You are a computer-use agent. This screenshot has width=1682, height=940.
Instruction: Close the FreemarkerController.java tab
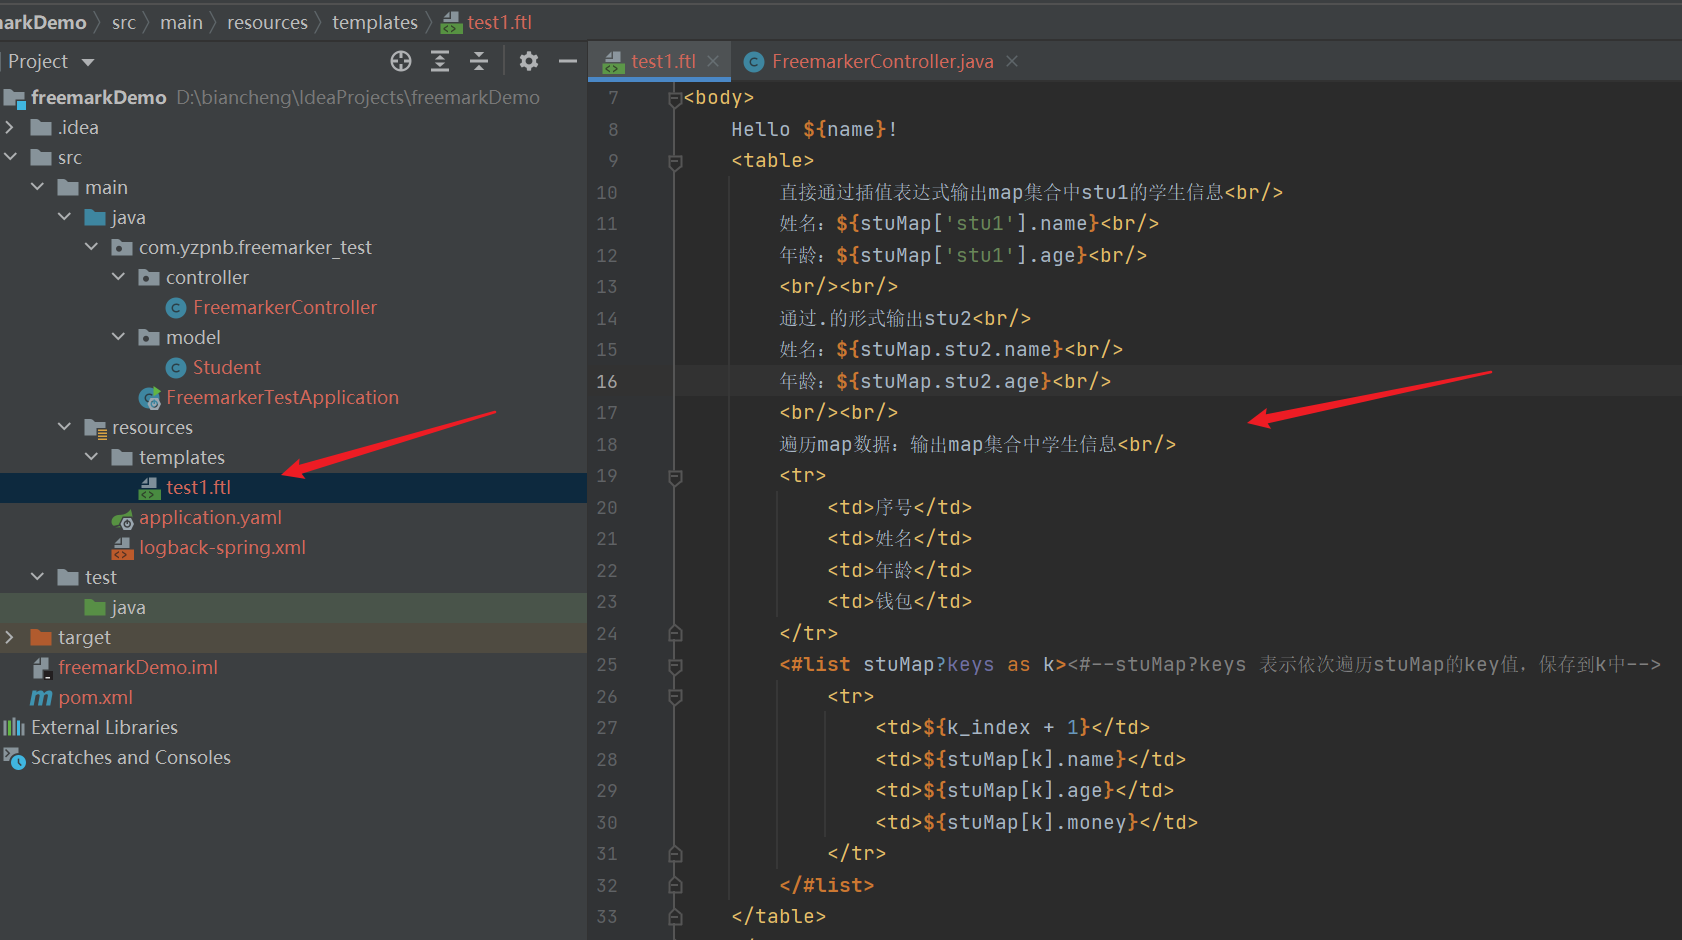tap(1012, 61)
